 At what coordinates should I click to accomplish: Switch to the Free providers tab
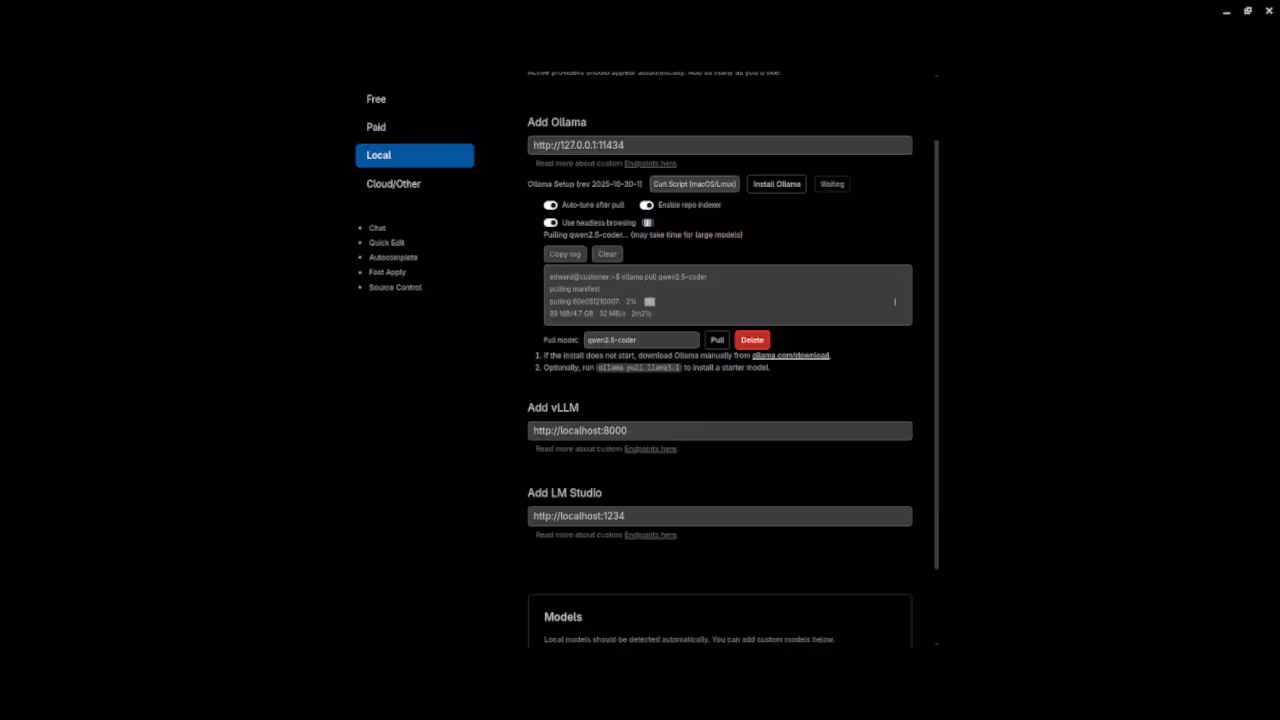[x=376, y=99]
